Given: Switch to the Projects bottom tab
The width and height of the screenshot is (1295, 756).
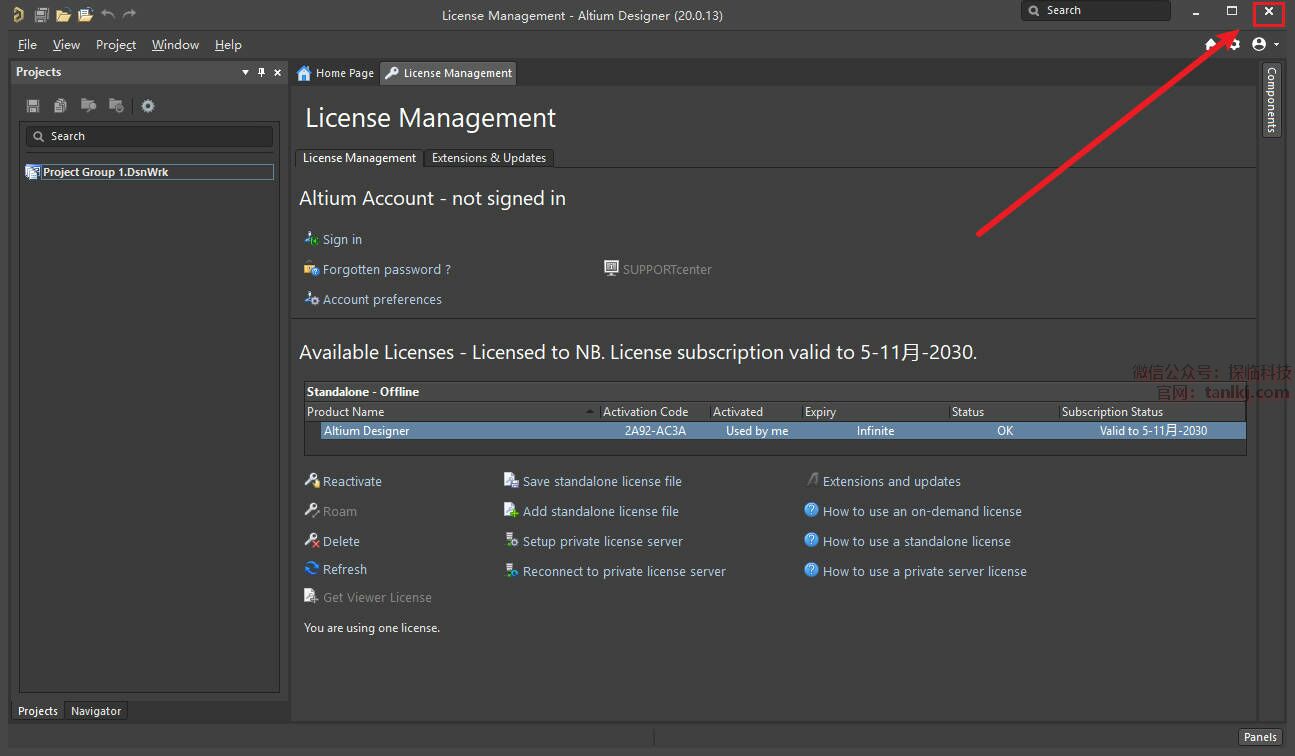Looking at the screenshot, I should click(38, 711).
